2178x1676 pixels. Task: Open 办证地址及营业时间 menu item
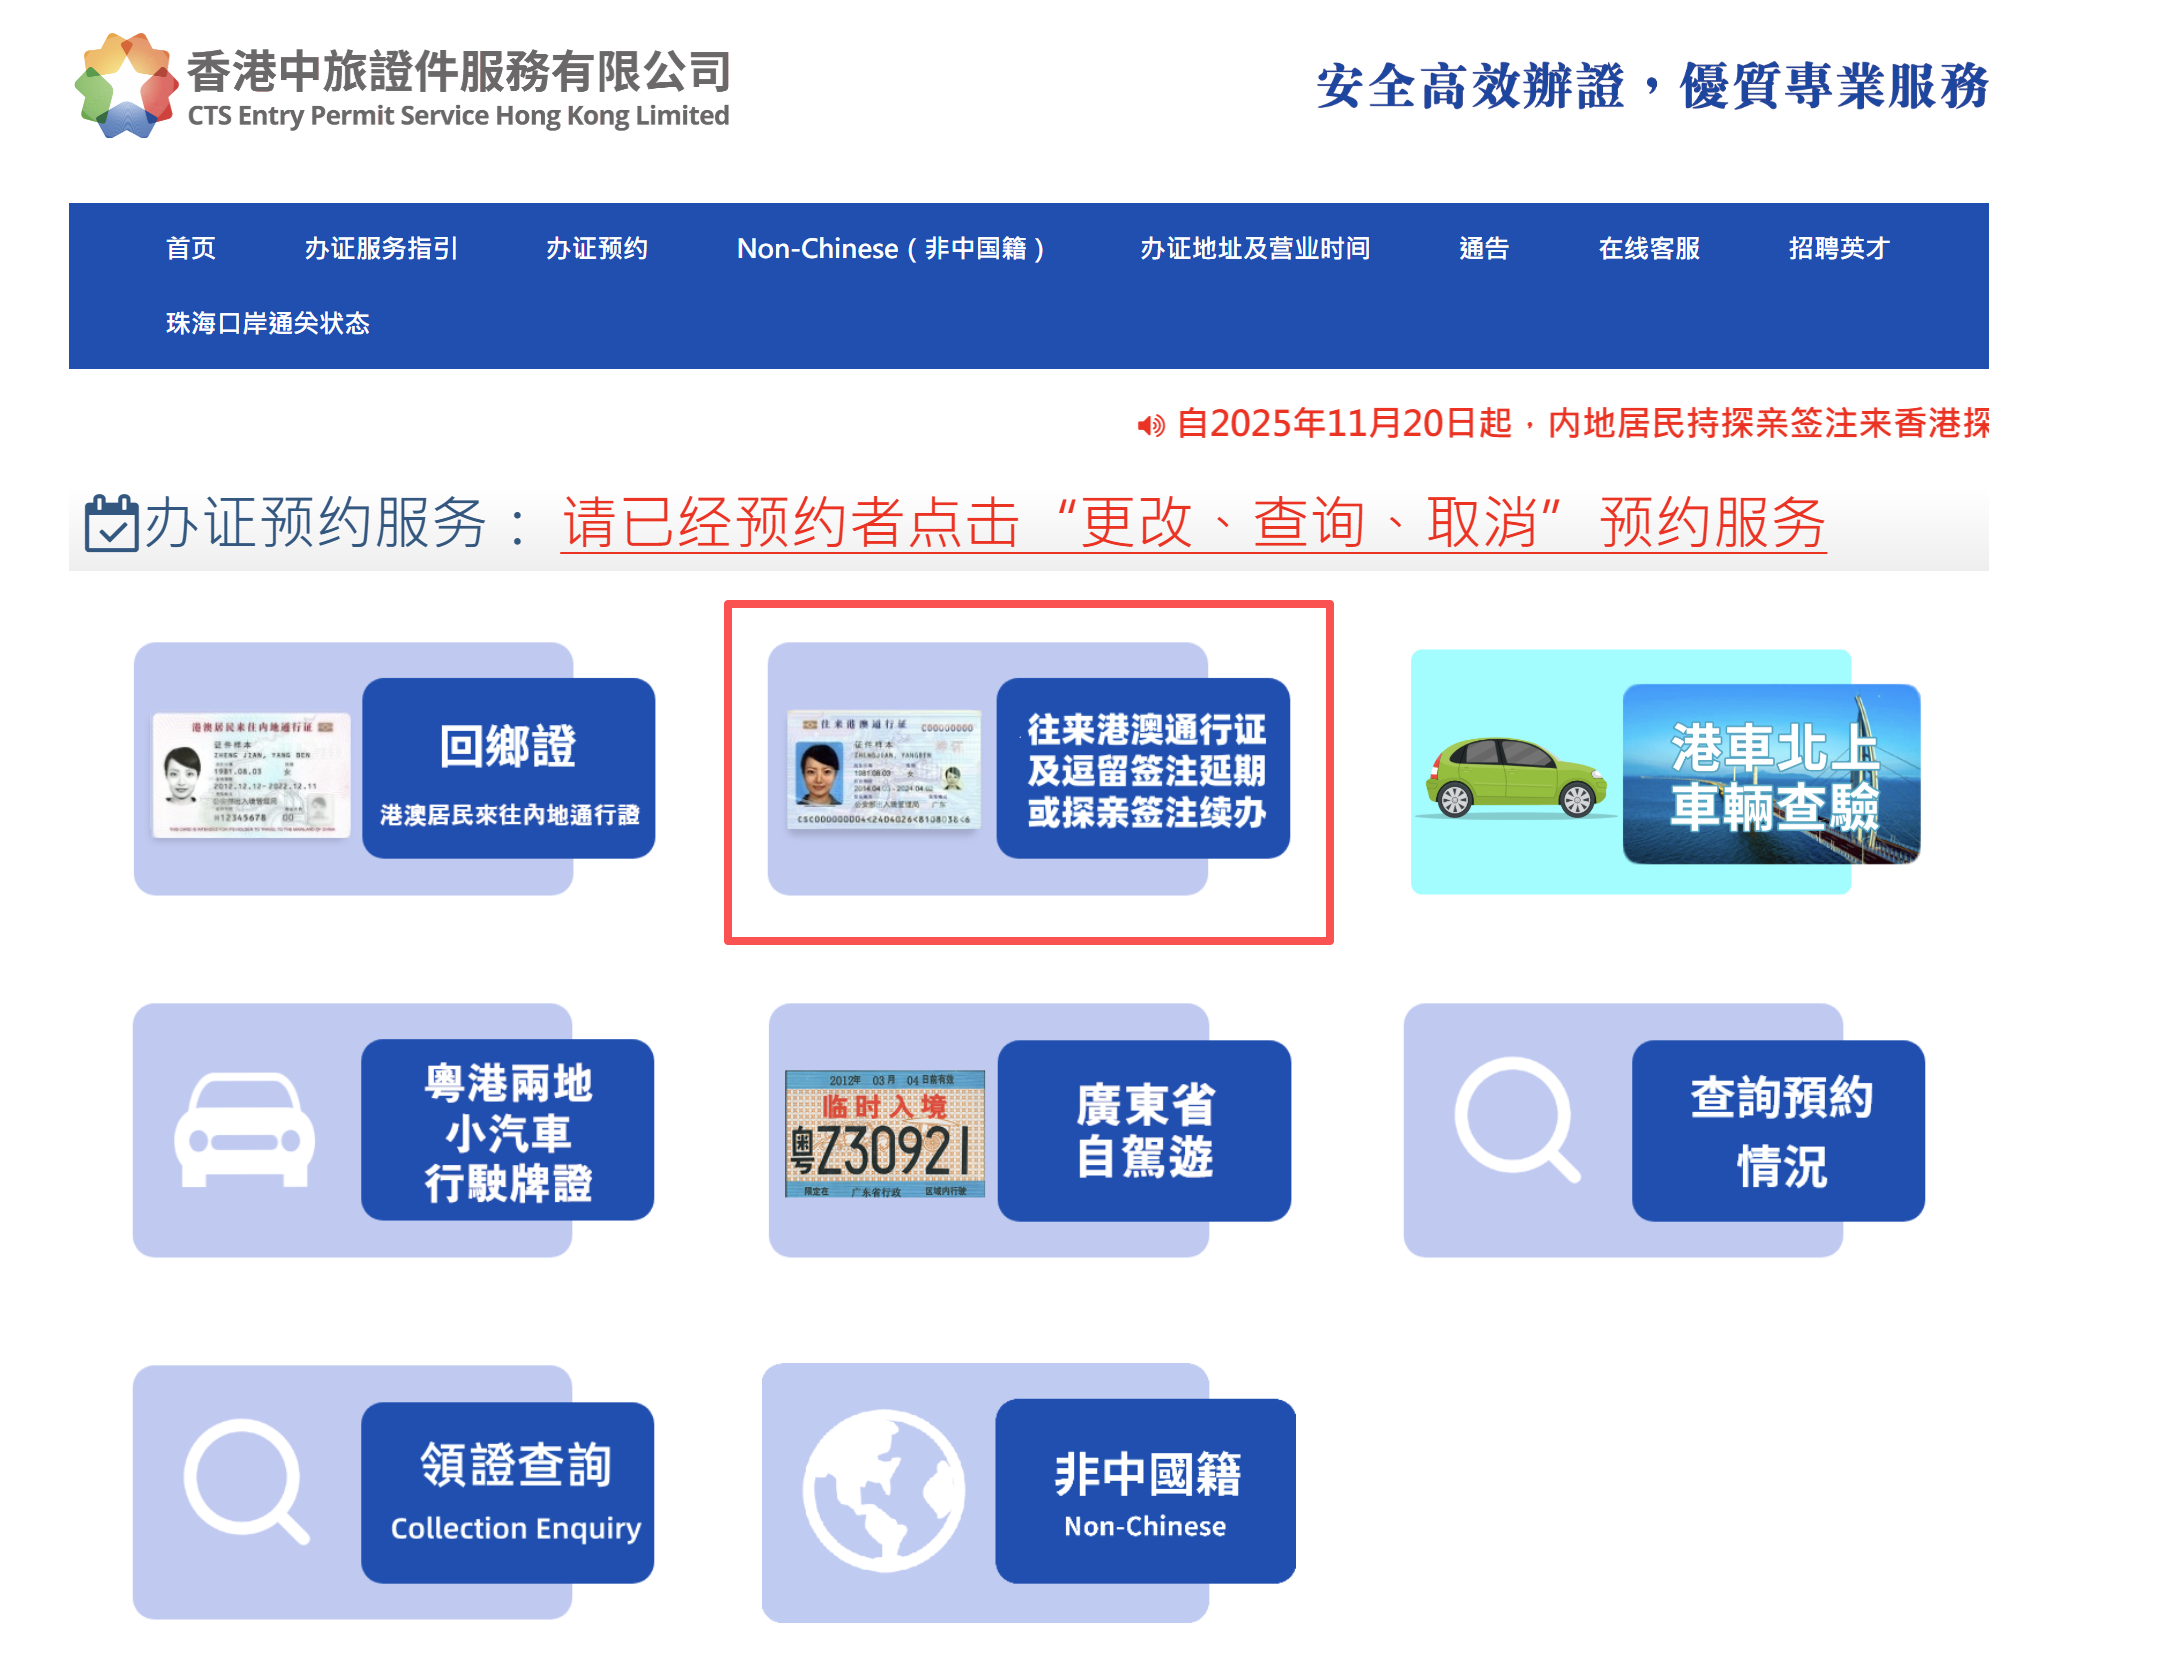pos(1254,248)
